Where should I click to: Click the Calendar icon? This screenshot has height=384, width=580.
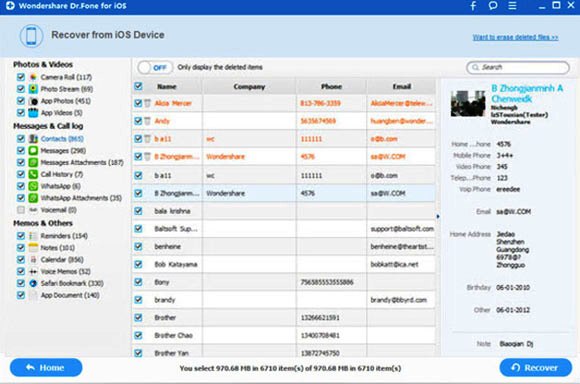pos(33,259)
